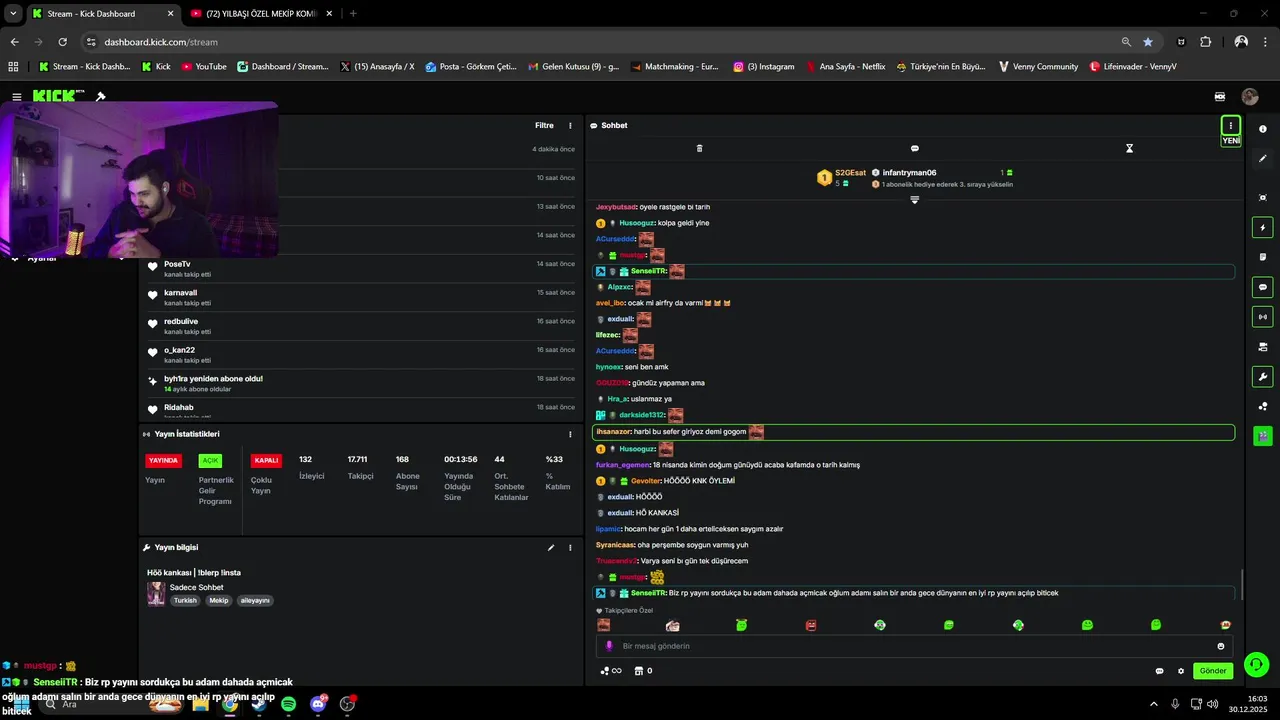
Task: Open a new browser tab
Action: click(353, 14)
